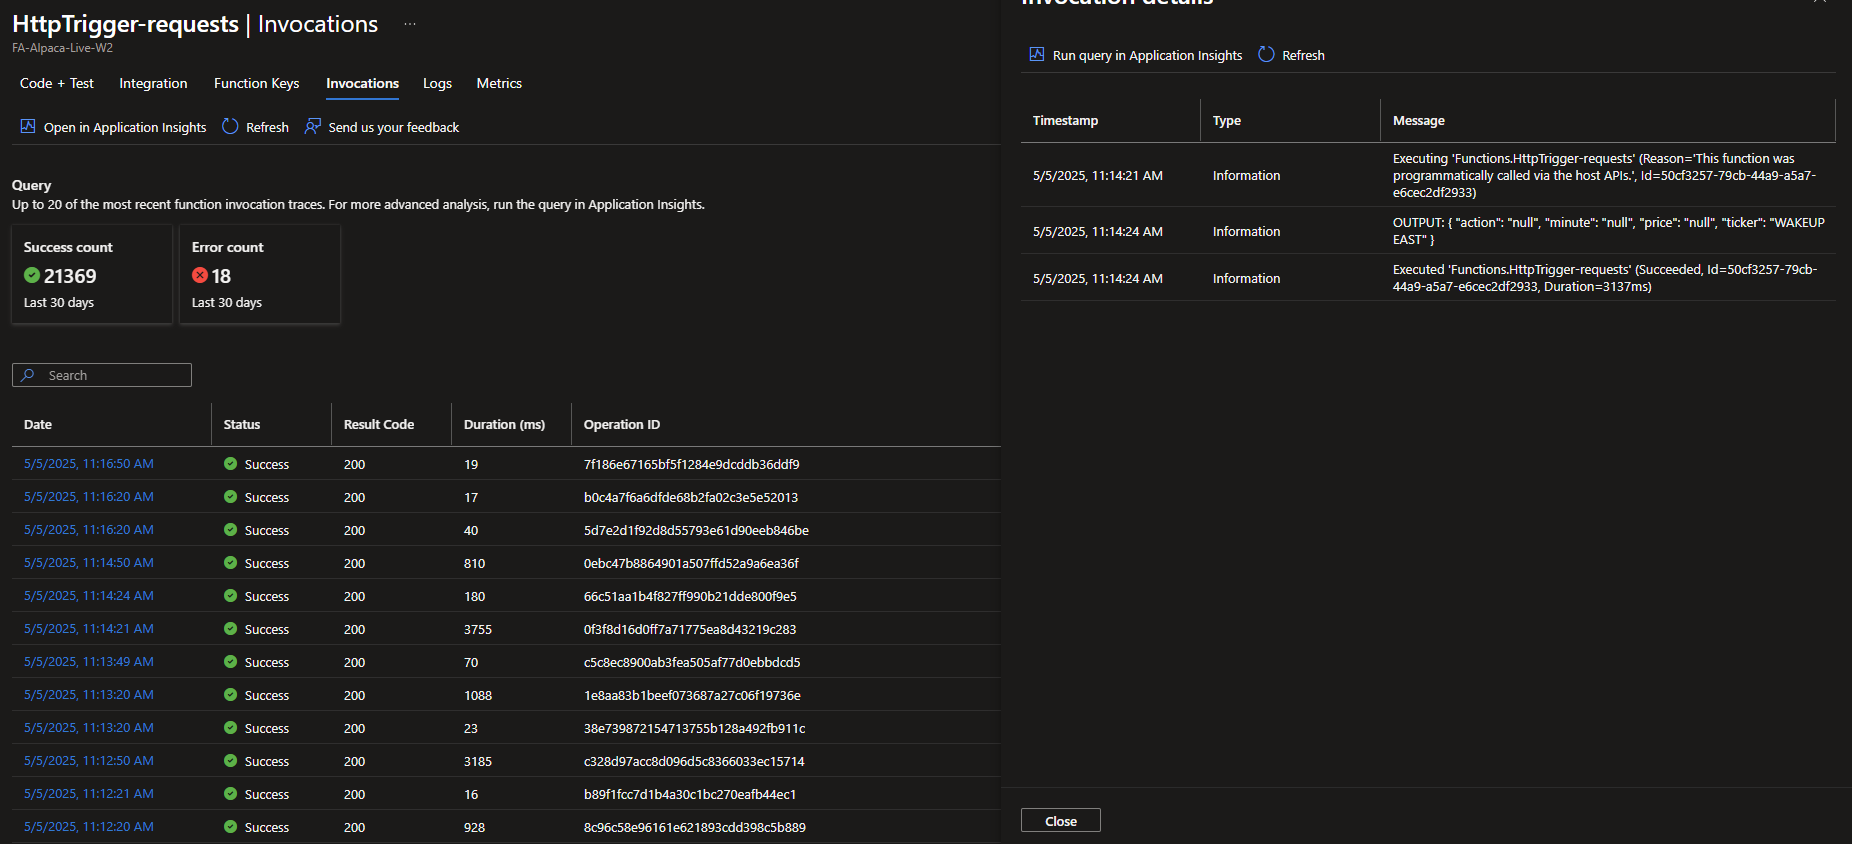Open the Metrics tab
The width and height of the screenshot is (1852, 844).
point(499,83)
